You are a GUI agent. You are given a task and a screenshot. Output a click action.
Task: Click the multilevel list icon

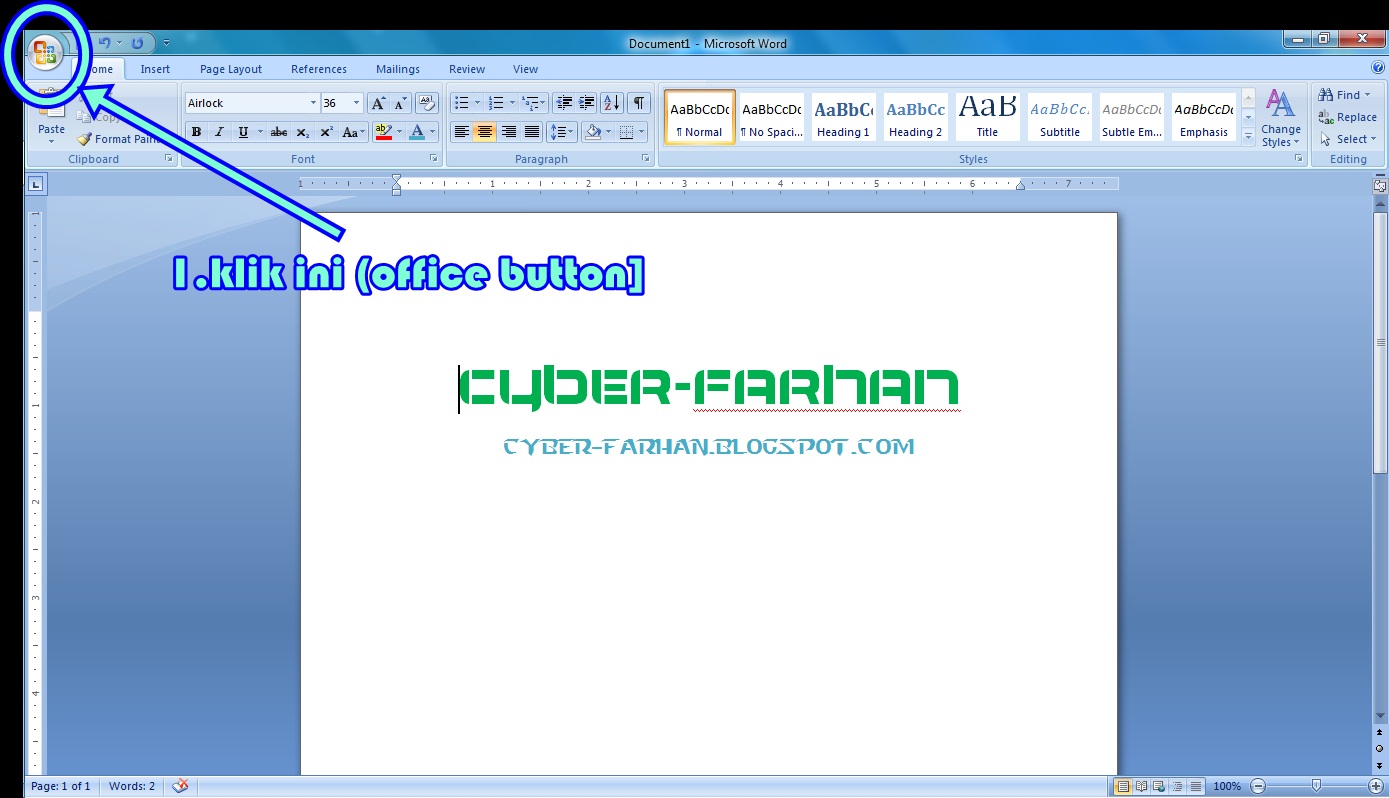529,103
